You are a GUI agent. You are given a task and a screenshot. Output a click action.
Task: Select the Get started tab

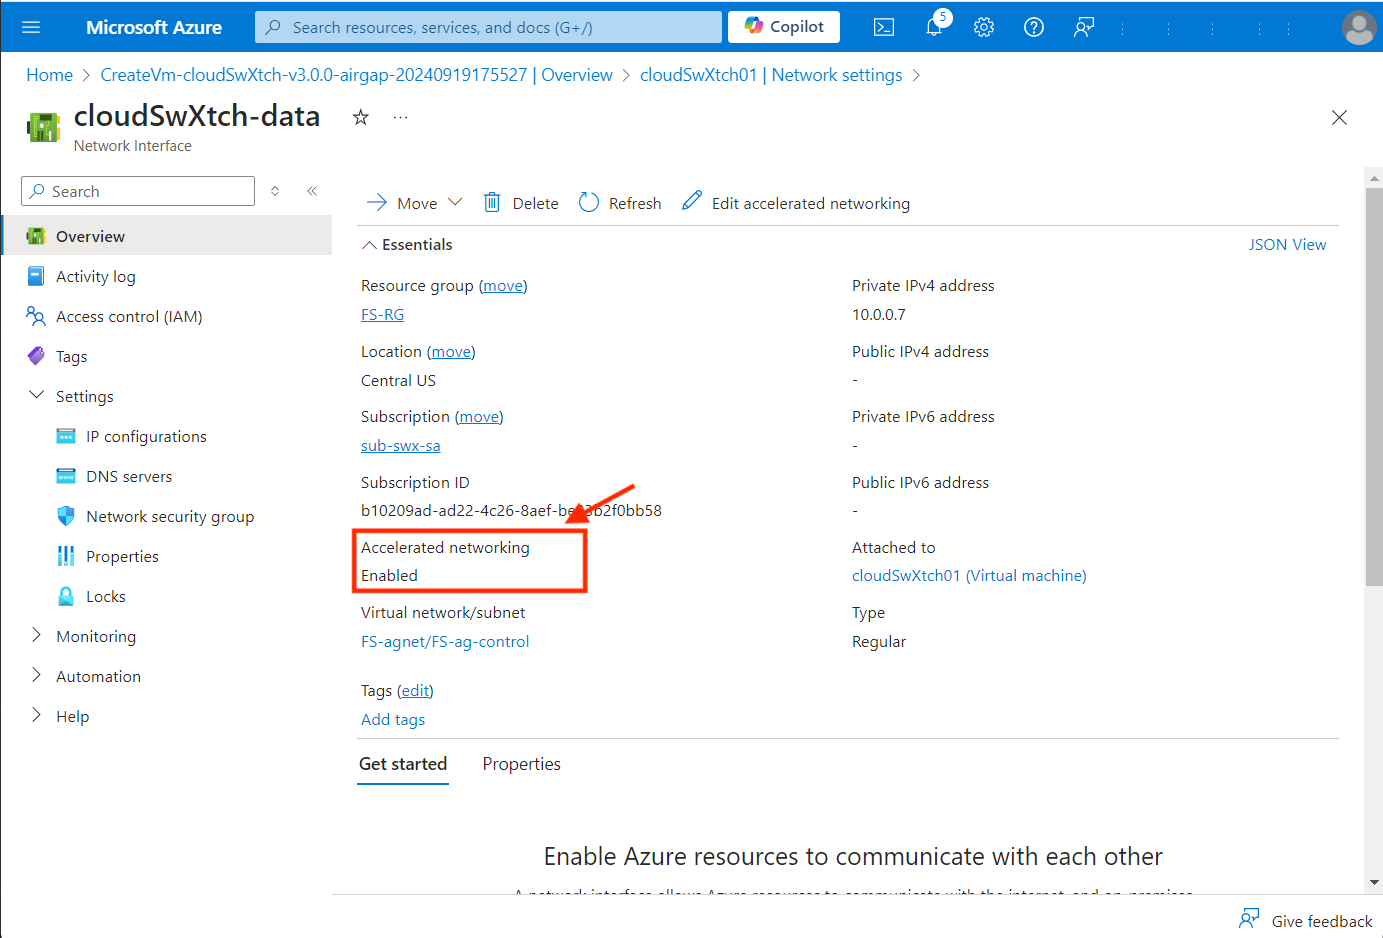tap(403, 763)
